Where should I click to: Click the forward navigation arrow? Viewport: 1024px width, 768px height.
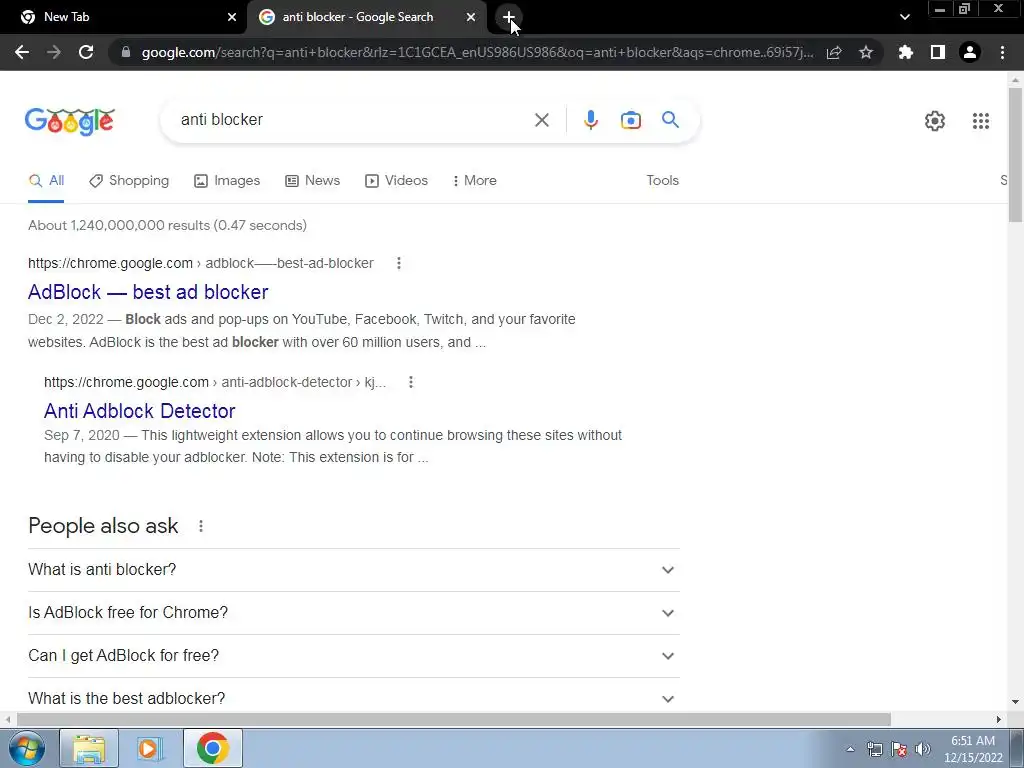(x=54, y=52)
